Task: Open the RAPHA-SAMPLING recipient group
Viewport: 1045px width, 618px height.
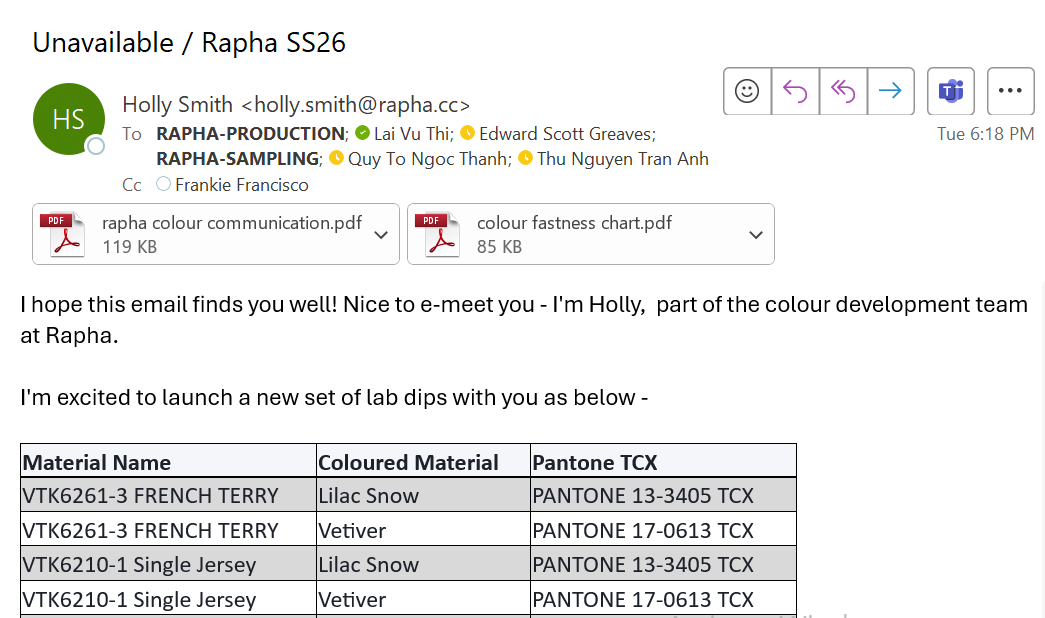Action: [237, 159]
